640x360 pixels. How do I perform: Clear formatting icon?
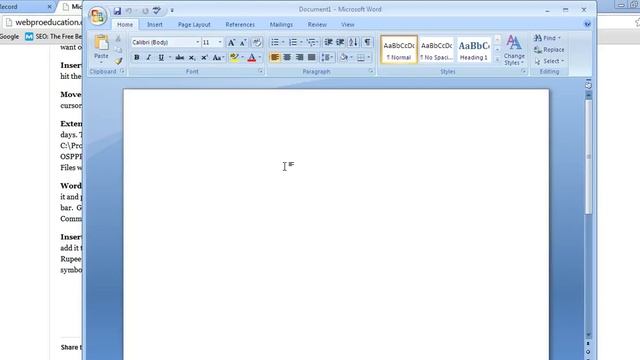click(x=257, y=42)
